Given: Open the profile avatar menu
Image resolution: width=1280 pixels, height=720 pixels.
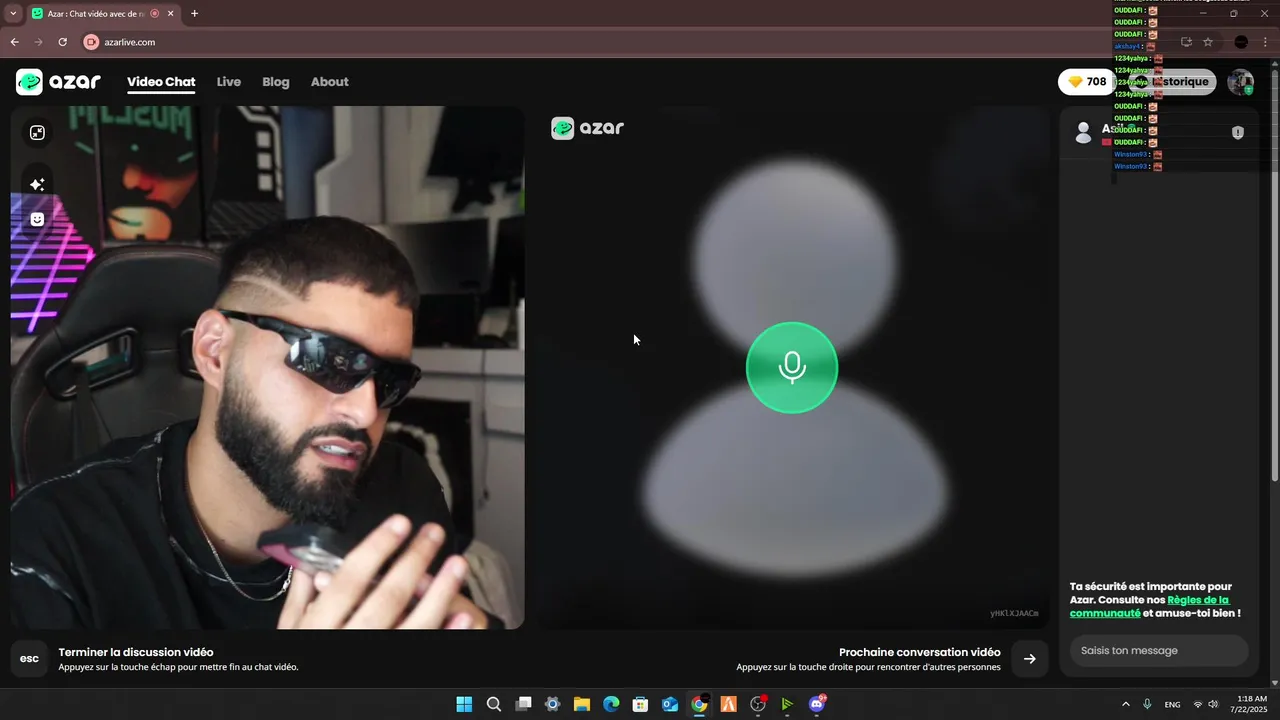Looking at the screenshot, I should [x=1241, y=82].
